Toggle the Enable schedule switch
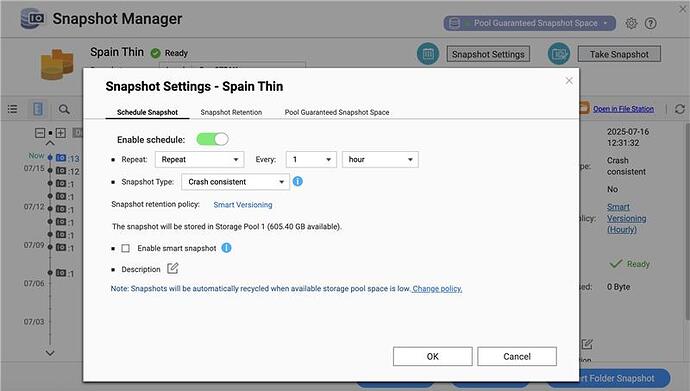 coord(212,139)
